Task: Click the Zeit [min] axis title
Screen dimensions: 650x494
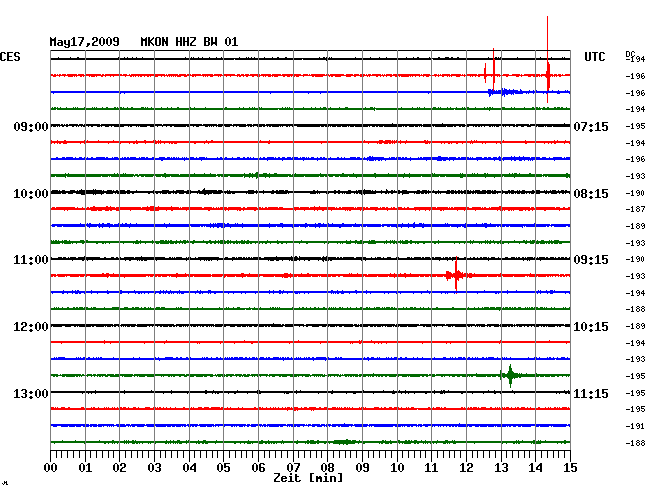Action: pos(308,478)
